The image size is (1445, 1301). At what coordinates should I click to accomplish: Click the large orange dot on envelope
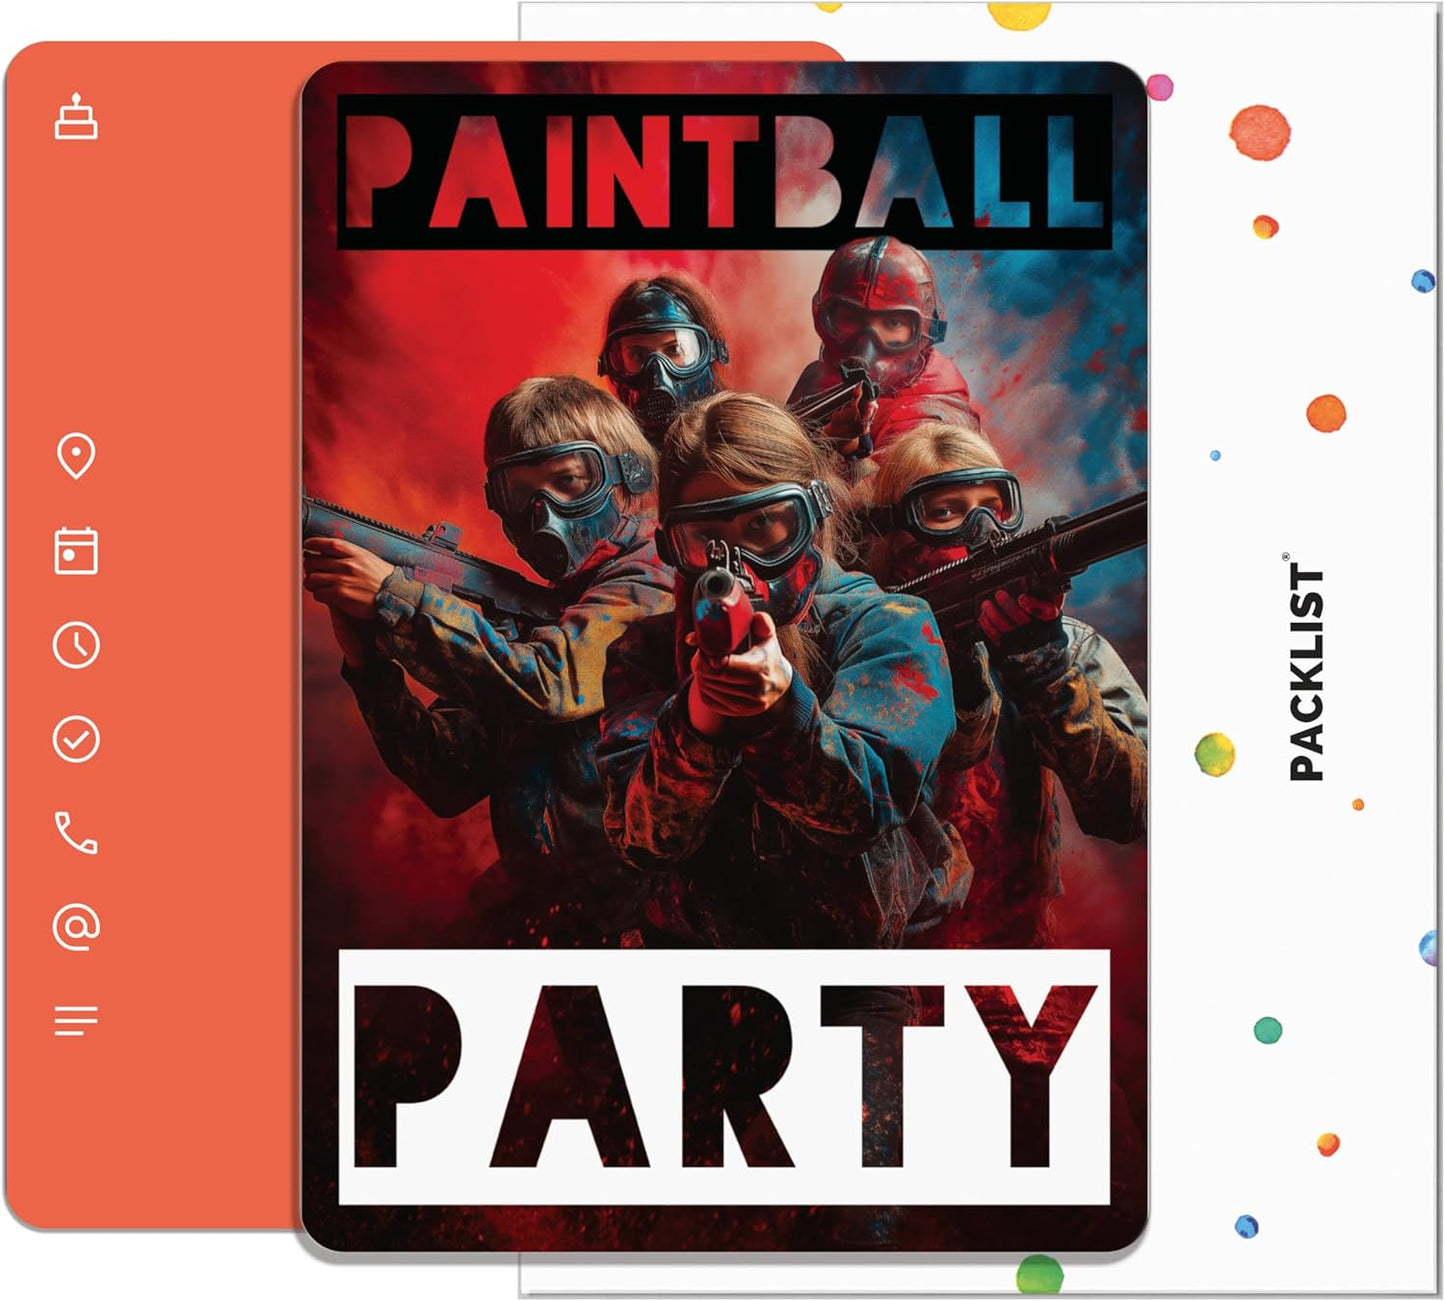pos(1260,131)
